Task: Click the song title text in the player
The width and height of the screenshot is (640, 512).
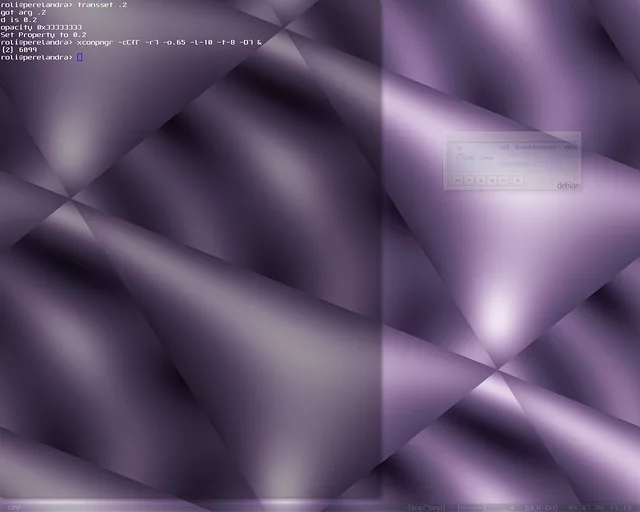Action: [538, 147]
